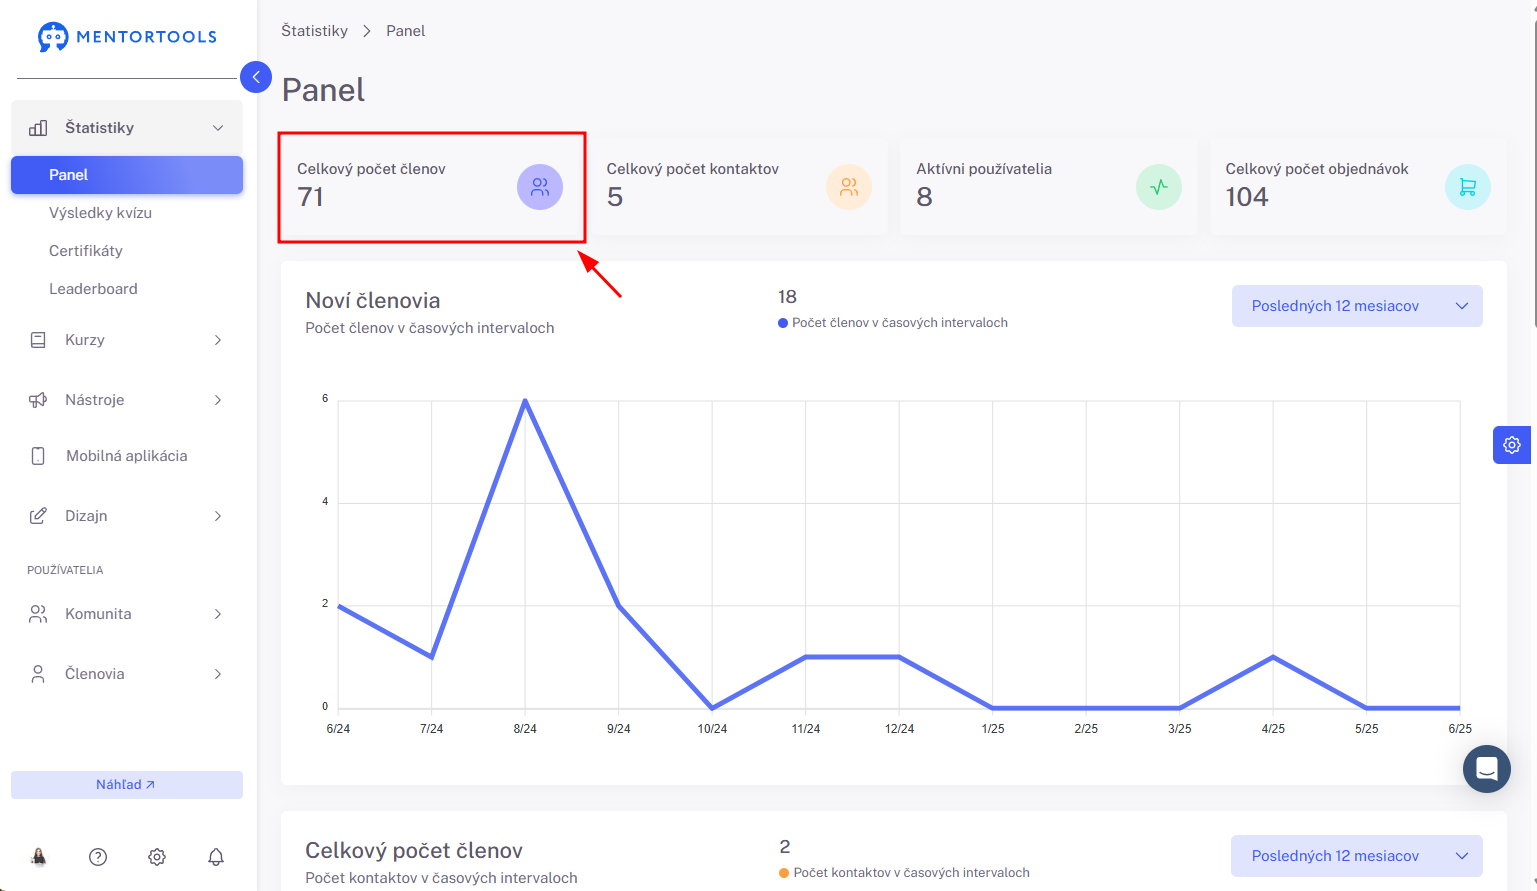Collapse the sidebar with the blue arrow button
This screenshot has width=1537, height=891.
click(256, 77)
